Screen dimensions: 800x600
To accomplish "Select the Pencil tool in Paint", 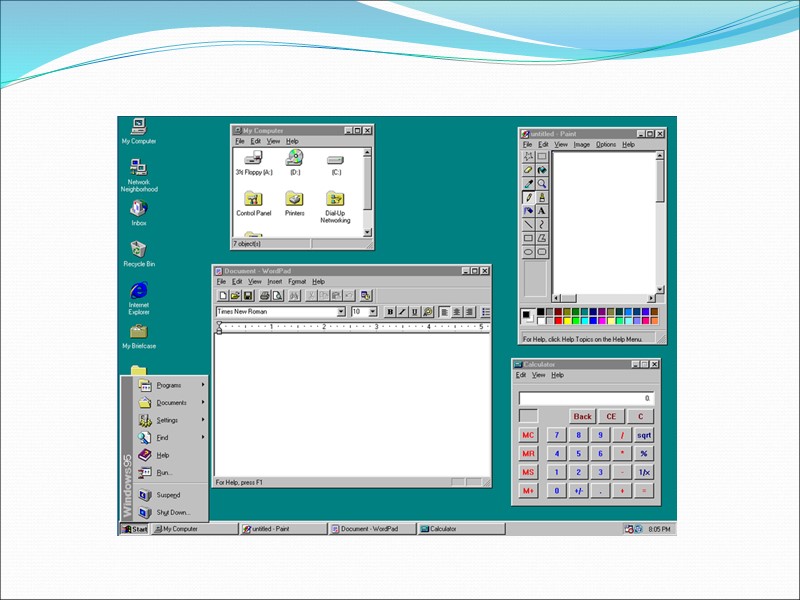I will 528,197.
